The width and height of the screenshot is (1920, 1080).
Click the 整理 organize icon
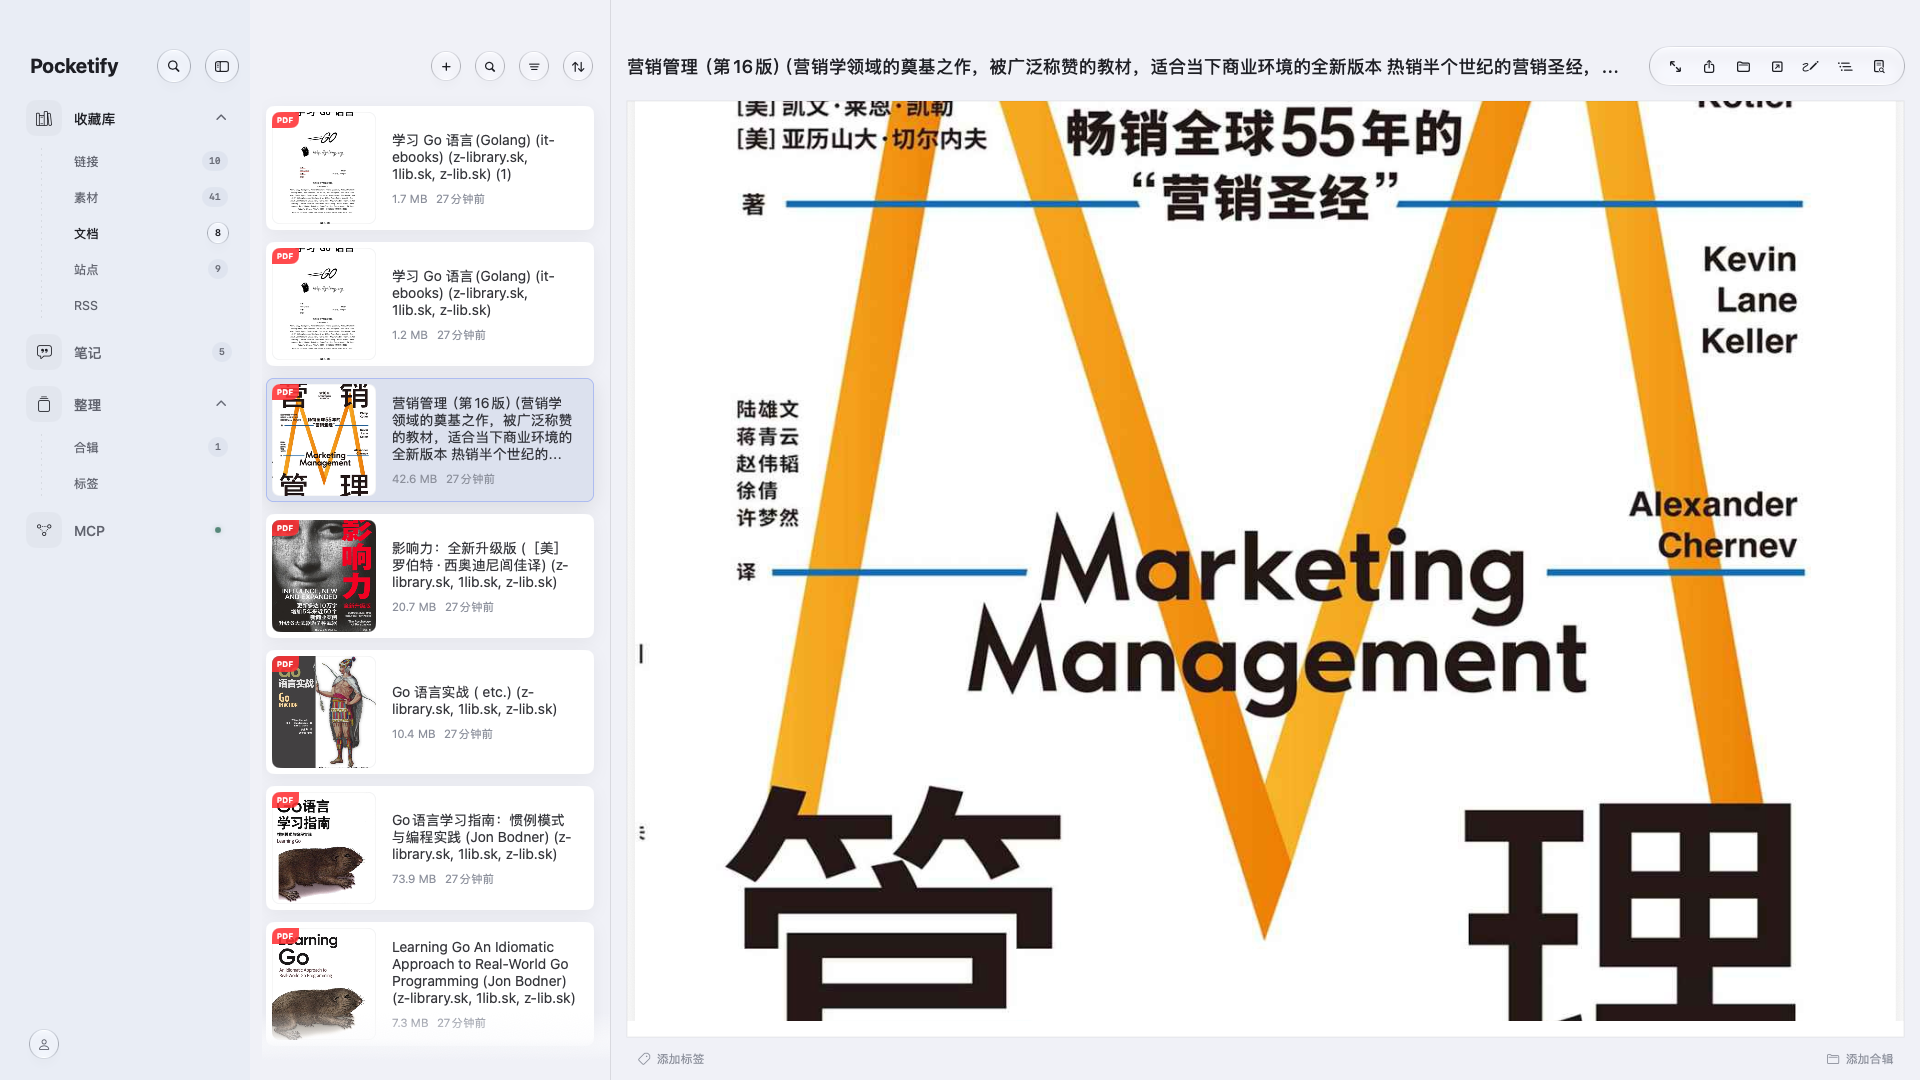pyautogui.click(x=44, y=404)
